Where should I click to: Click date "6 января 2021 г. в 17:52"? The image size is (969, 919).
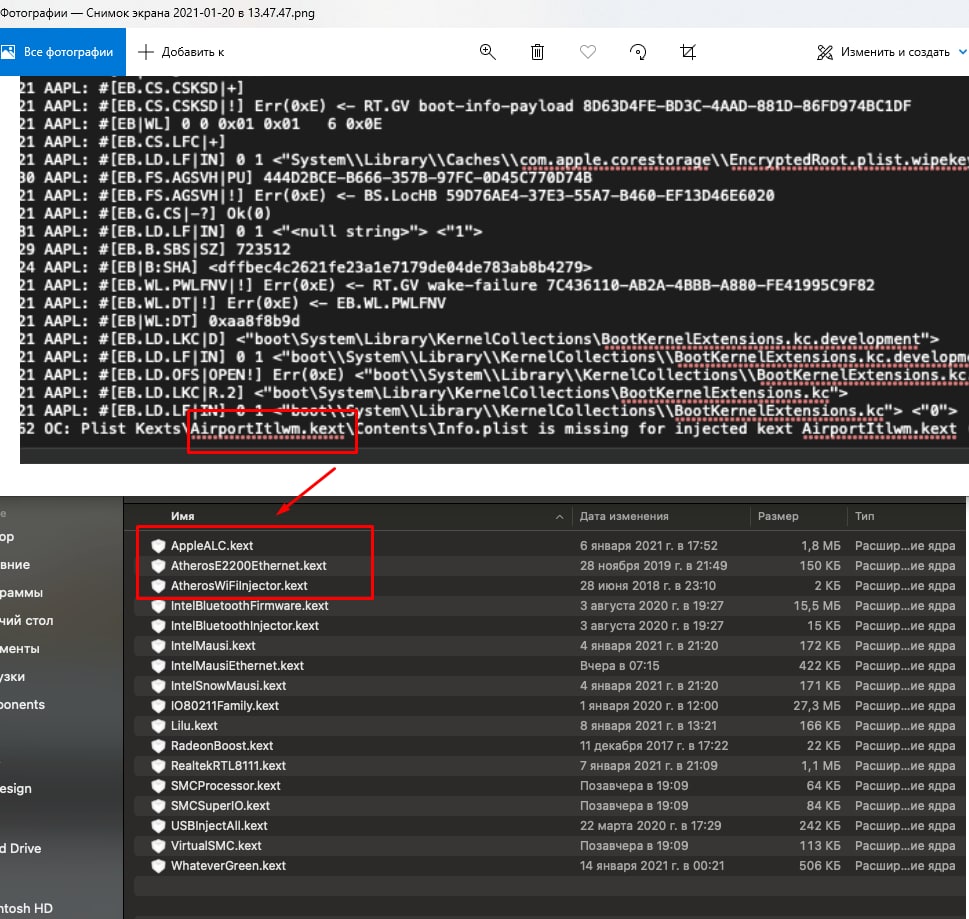pyautogui.click(x=648, y=545)
